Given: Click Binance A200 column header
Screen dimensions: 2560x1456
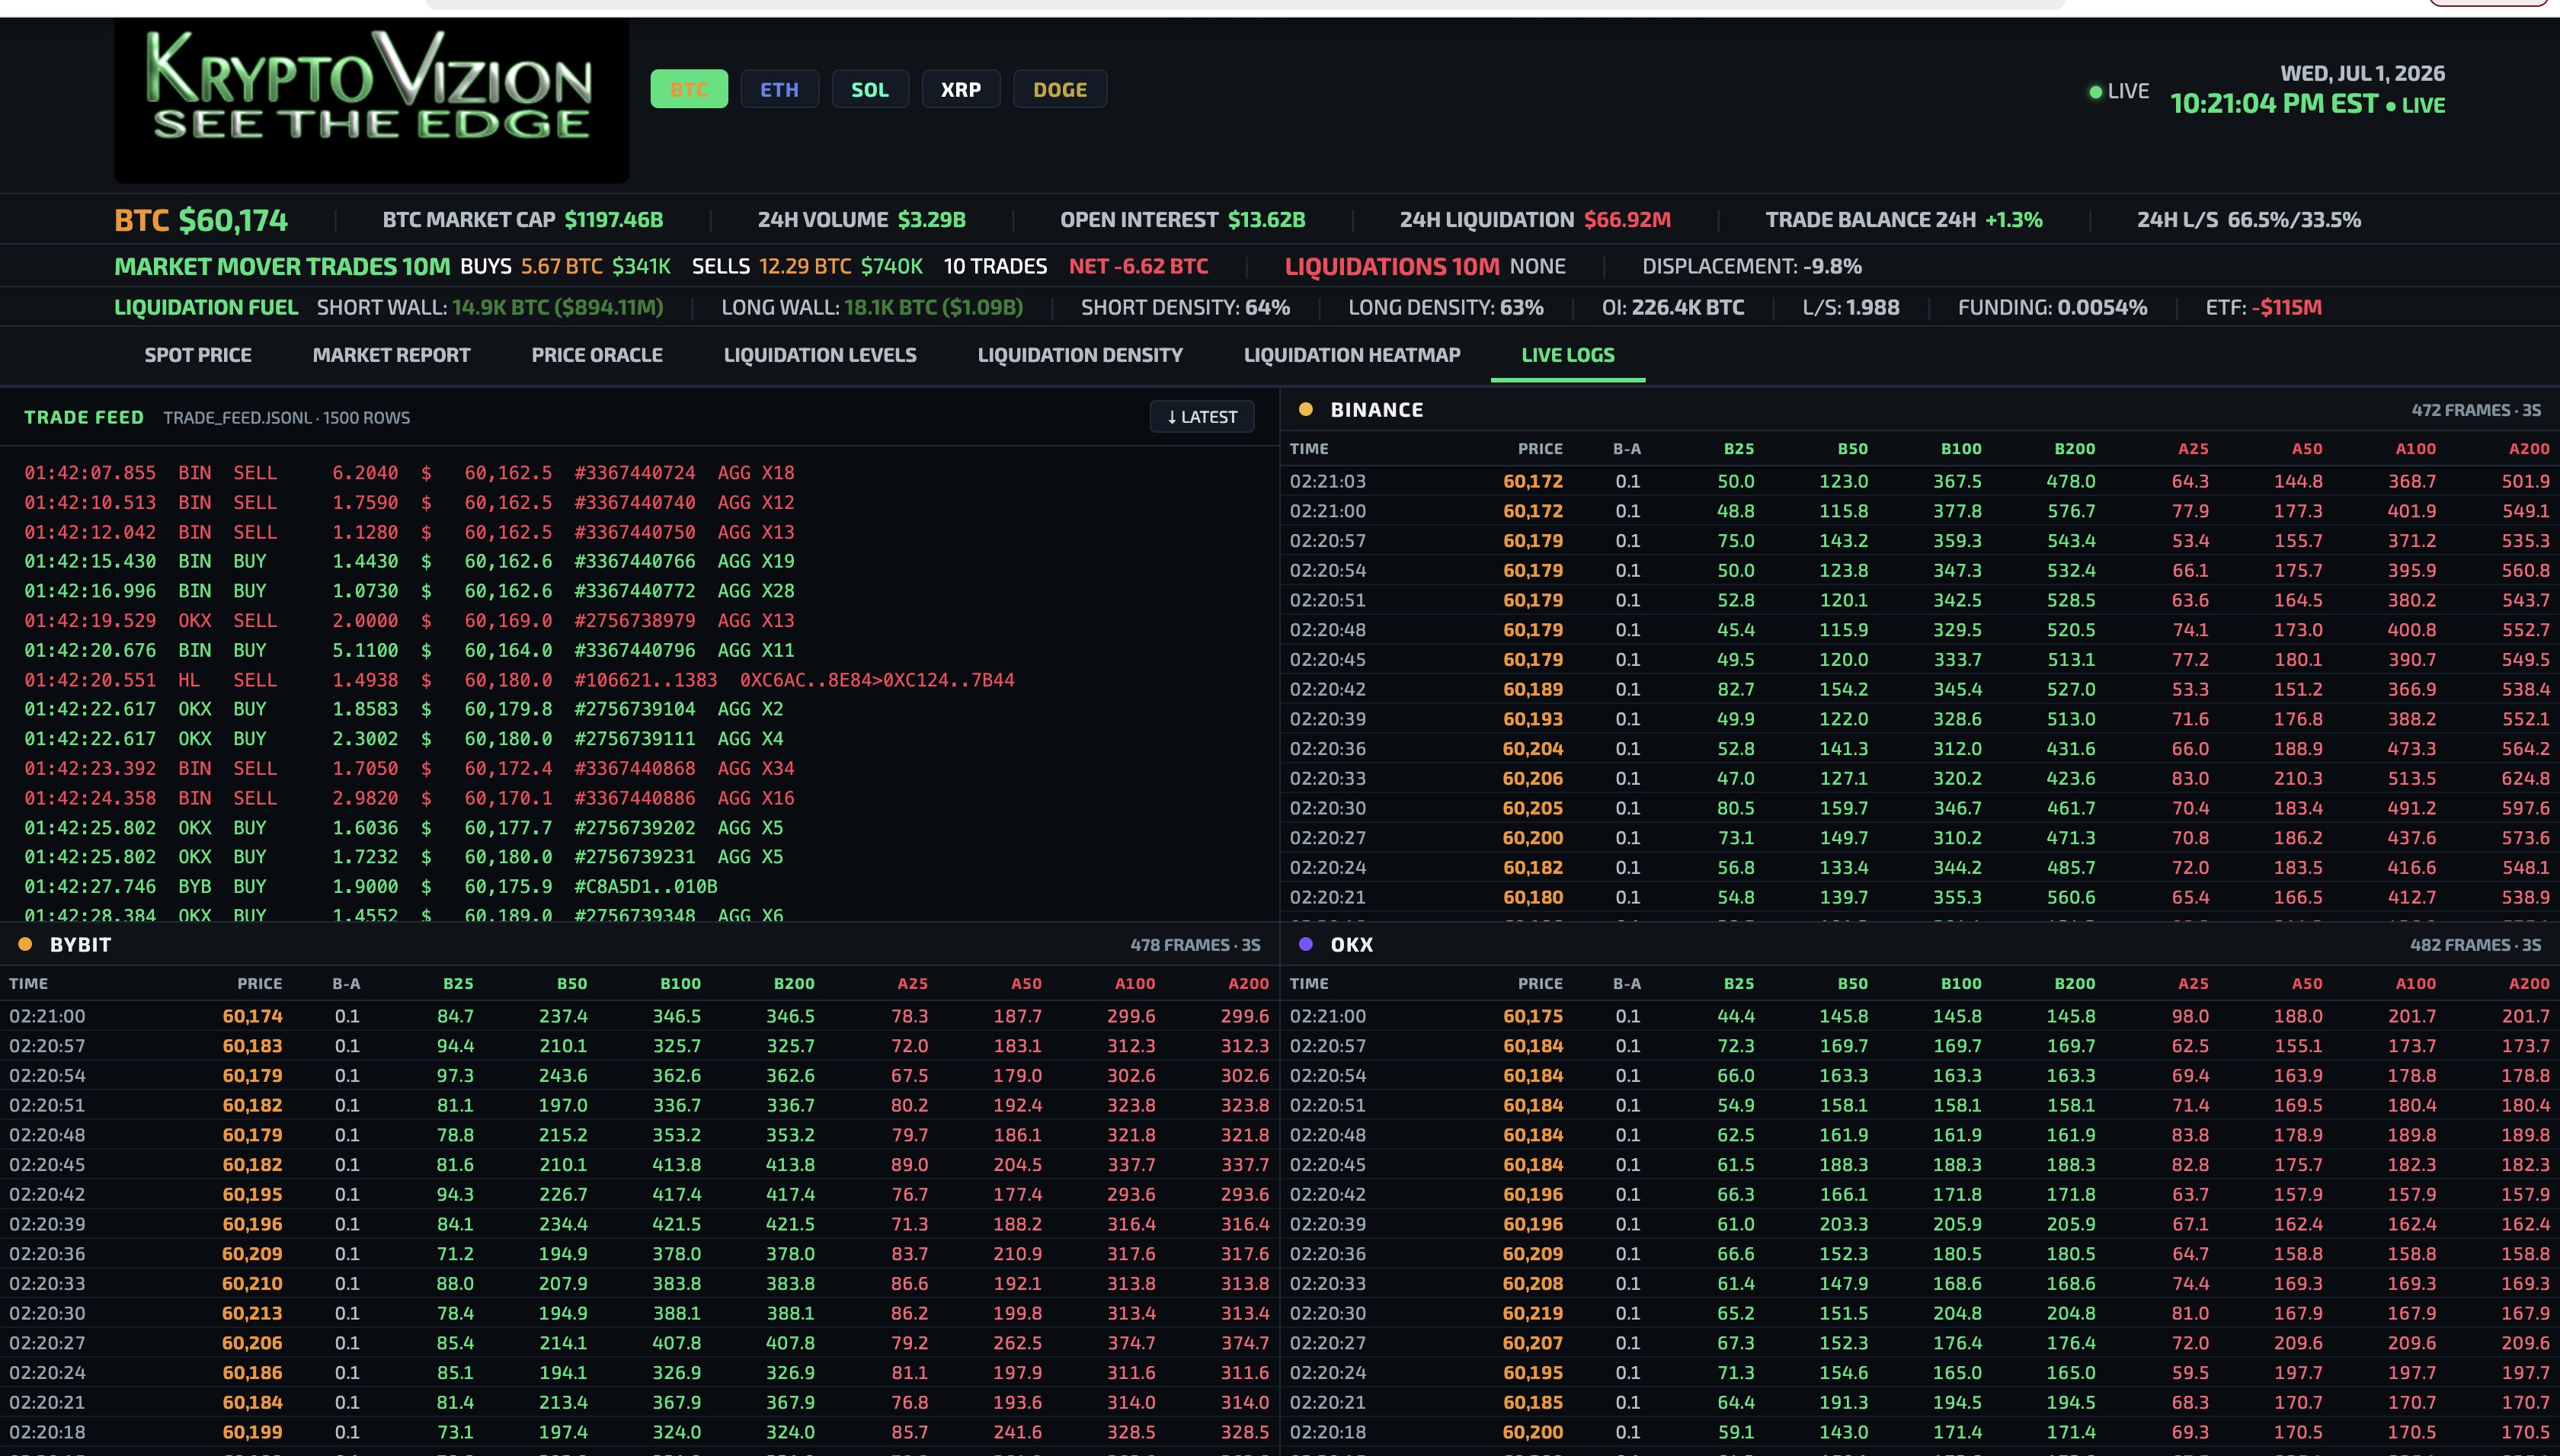Looking at the screenshot, I should tap(2529, 449).
